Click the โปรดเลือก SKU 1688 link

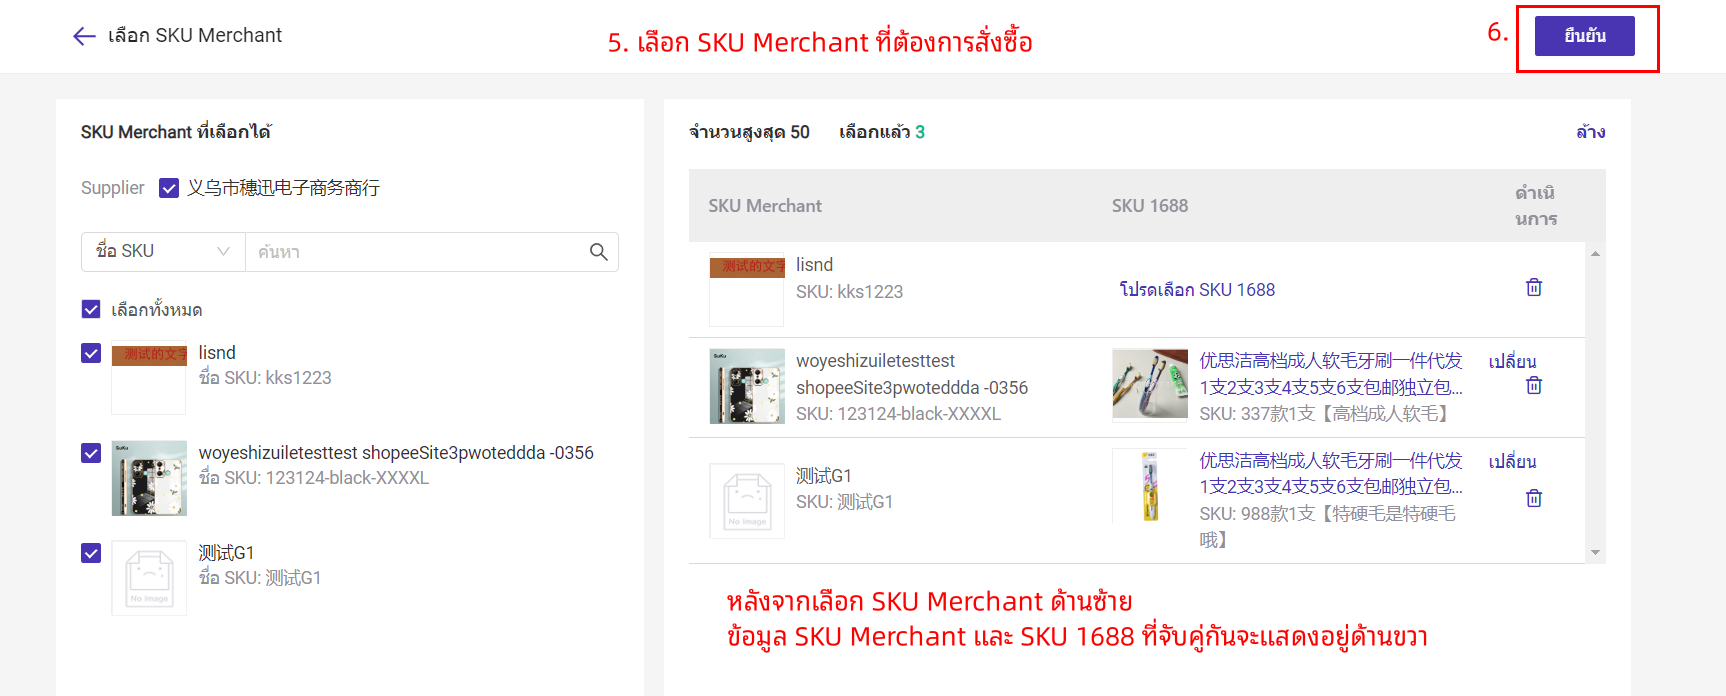1197,290
